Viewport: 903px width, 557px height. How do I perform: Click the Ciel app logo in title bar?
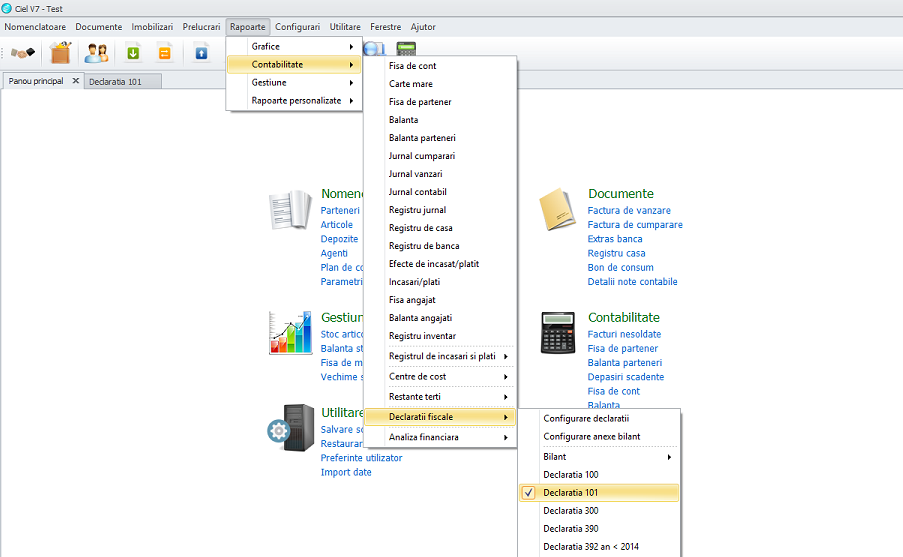pyautogui.click(x=7, y=8)
